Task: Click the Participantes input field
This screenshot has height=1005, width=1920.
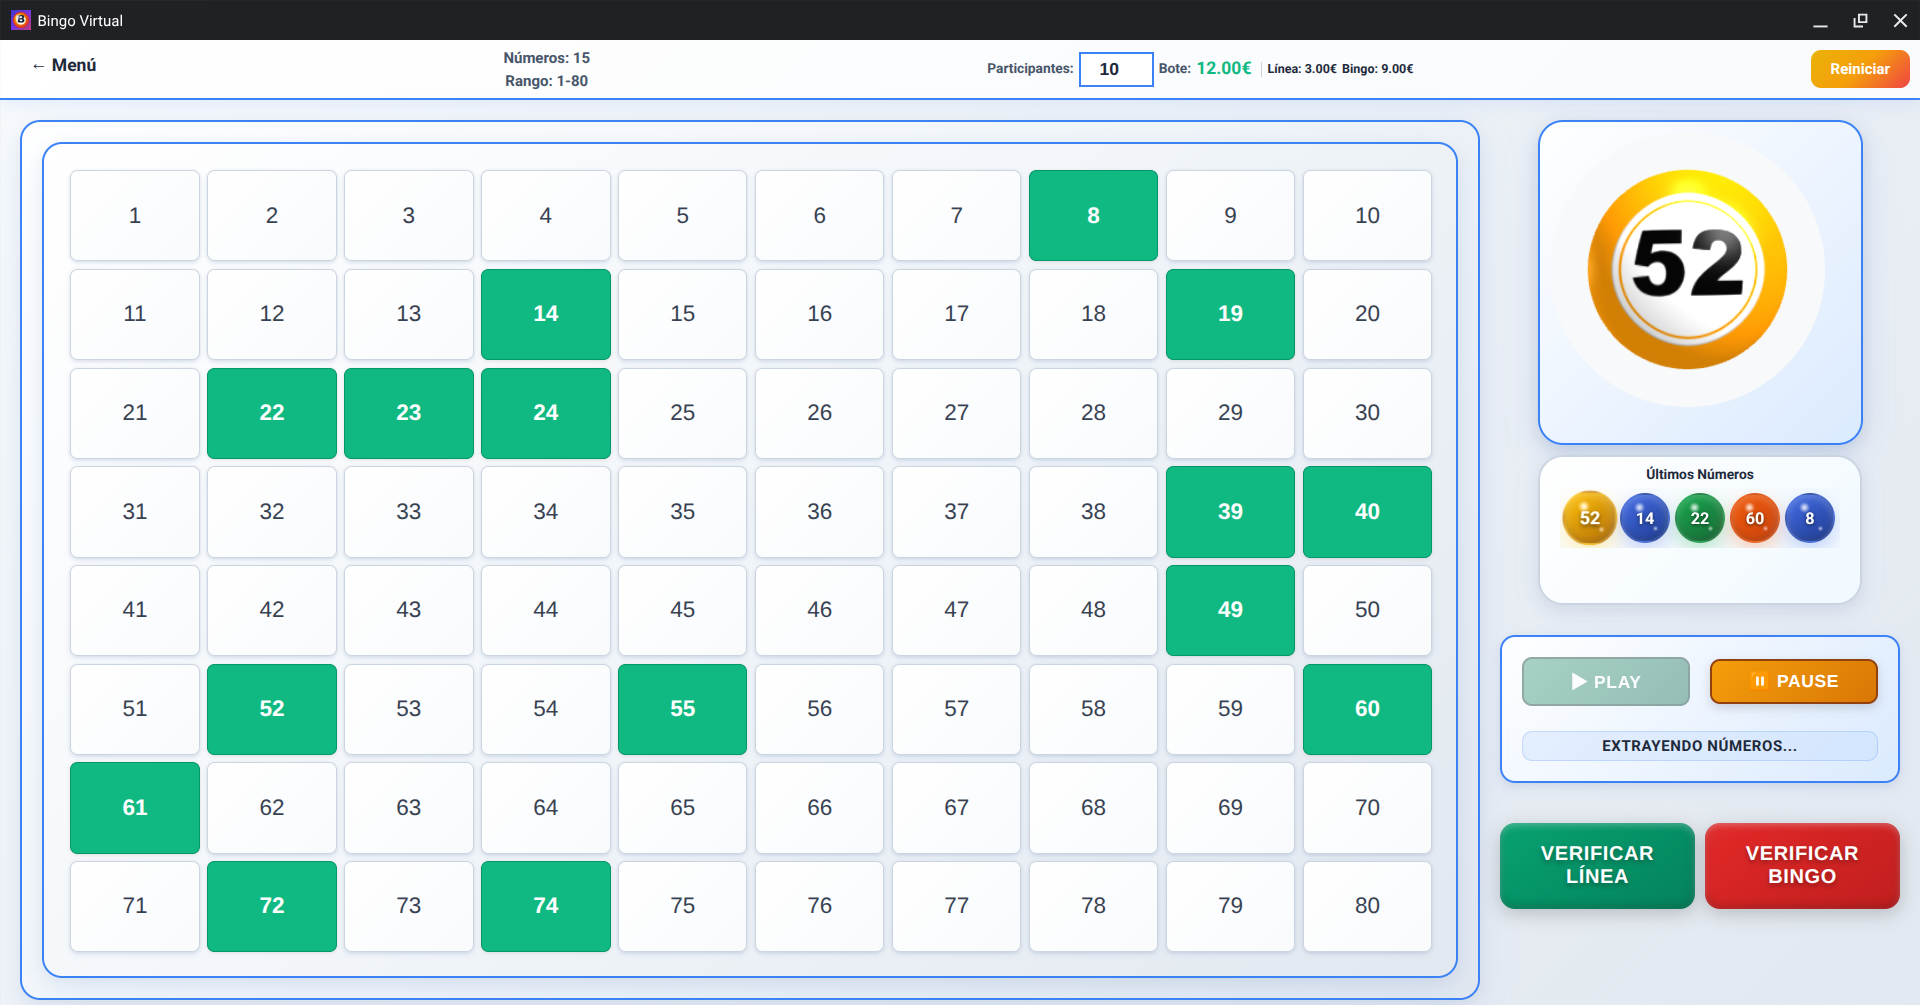Action: pos(1115,69)
